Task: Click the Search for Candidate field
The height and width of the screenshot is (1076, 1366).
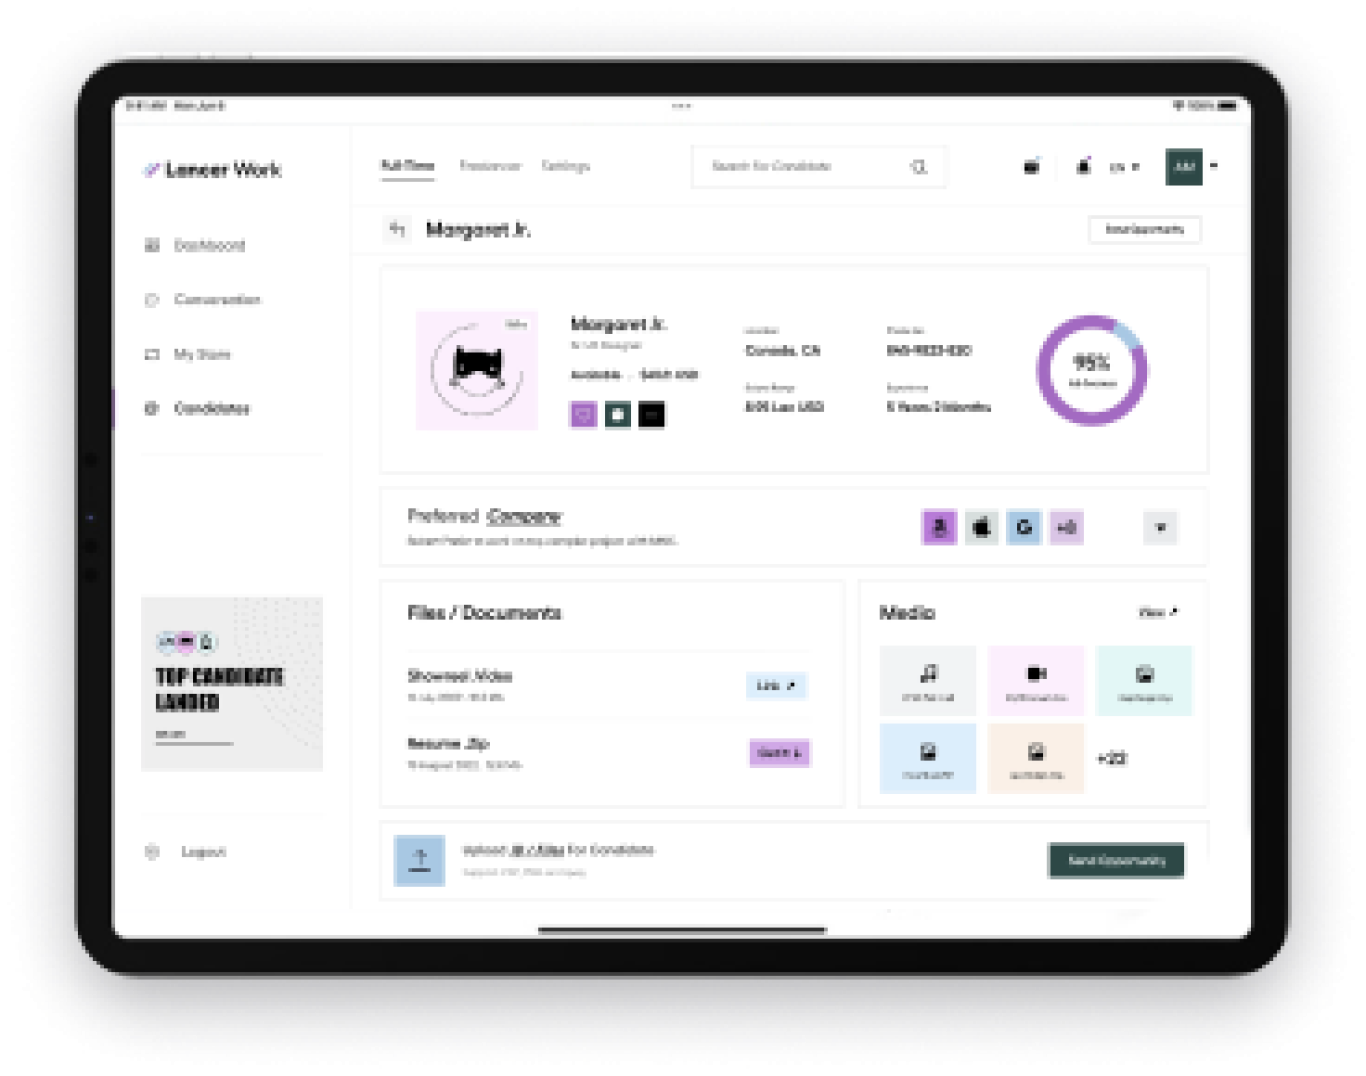Action: click(800, 166)
